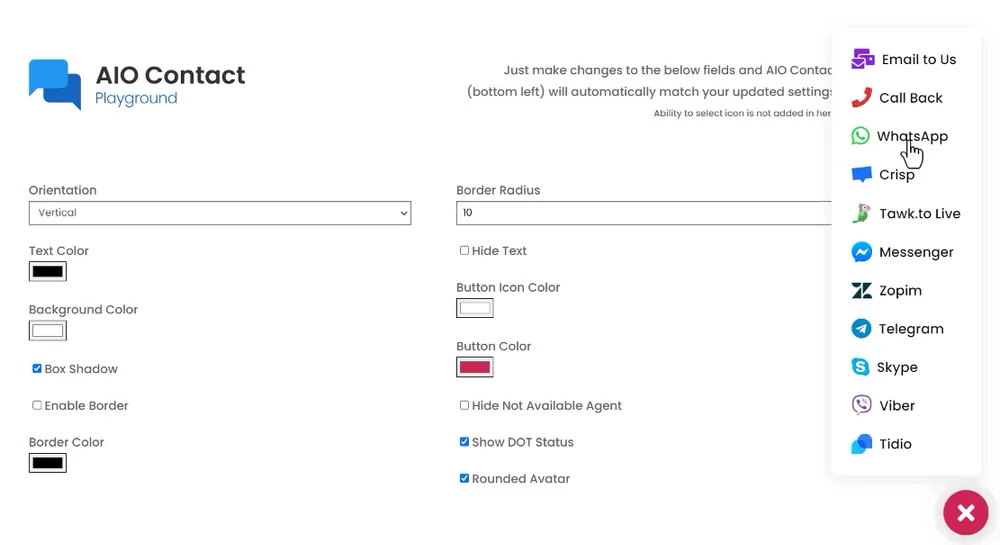
Task: Open the Button Color red swatch
Action: (474, 367)
